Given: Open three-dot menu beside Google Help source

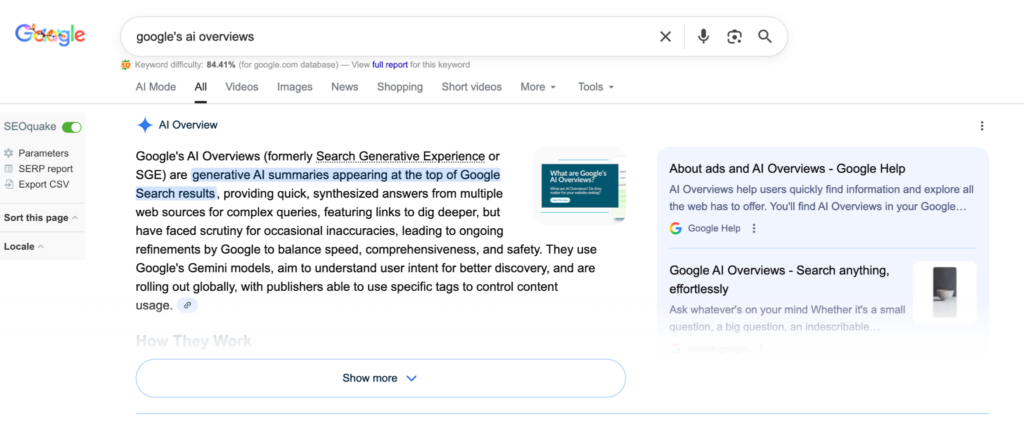Looking at the screenshot, I should pyautogui.click(x=754, y=228).
